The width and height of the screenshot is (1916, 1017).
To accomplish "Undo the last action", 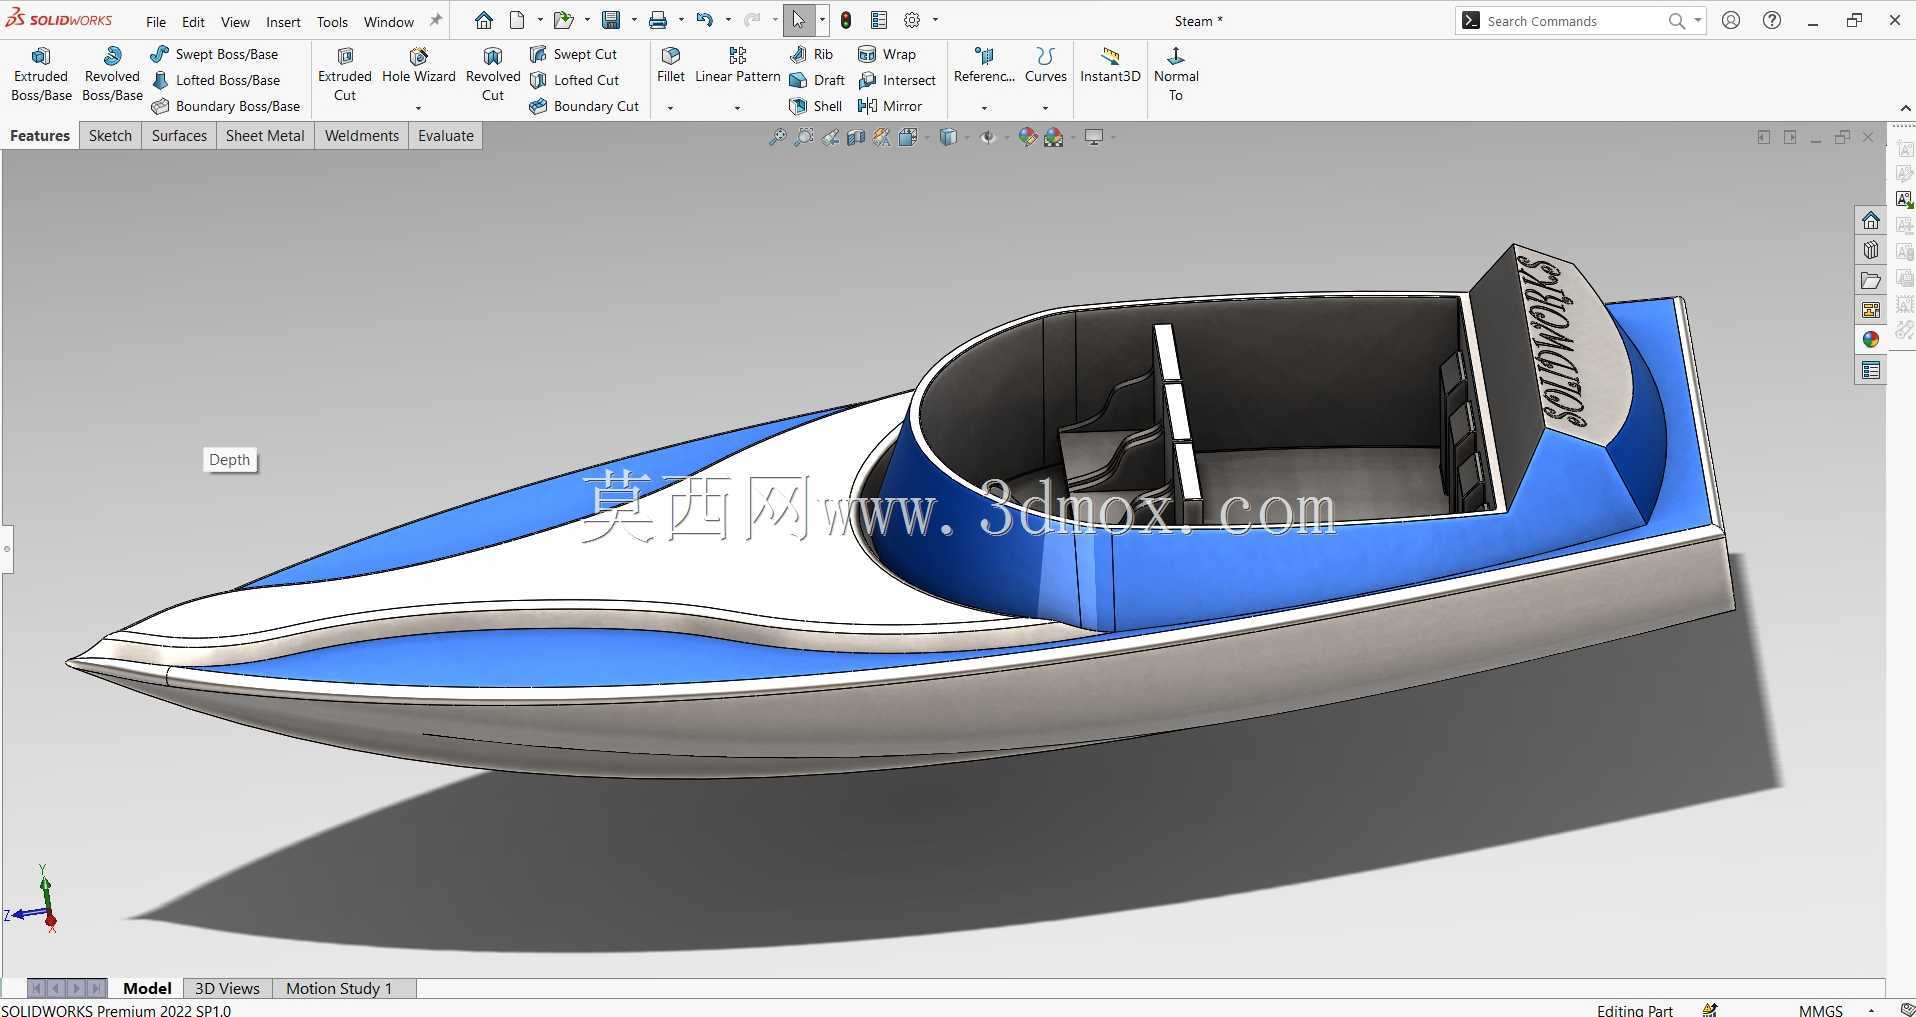I will coord(705,20).
